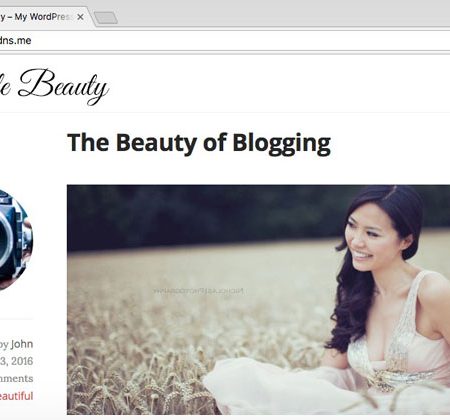Open The Beauty of Blogging post title
Viewport: 450px width, 420px height.
pos(199,143)
